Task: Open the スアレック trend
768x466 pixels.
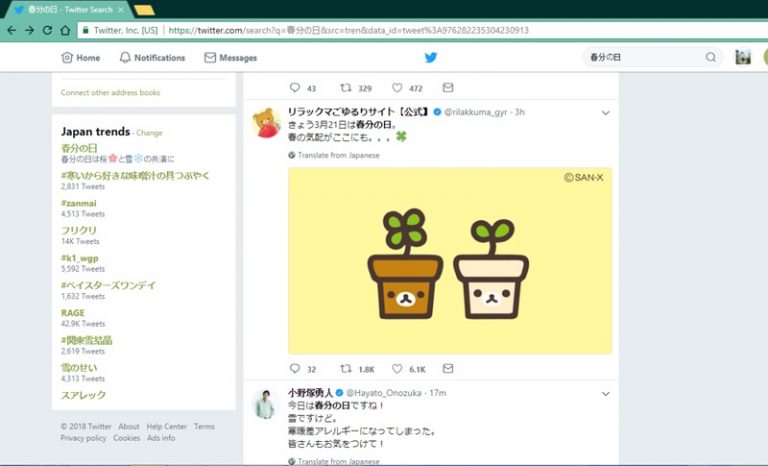Action: coord(83,395)
